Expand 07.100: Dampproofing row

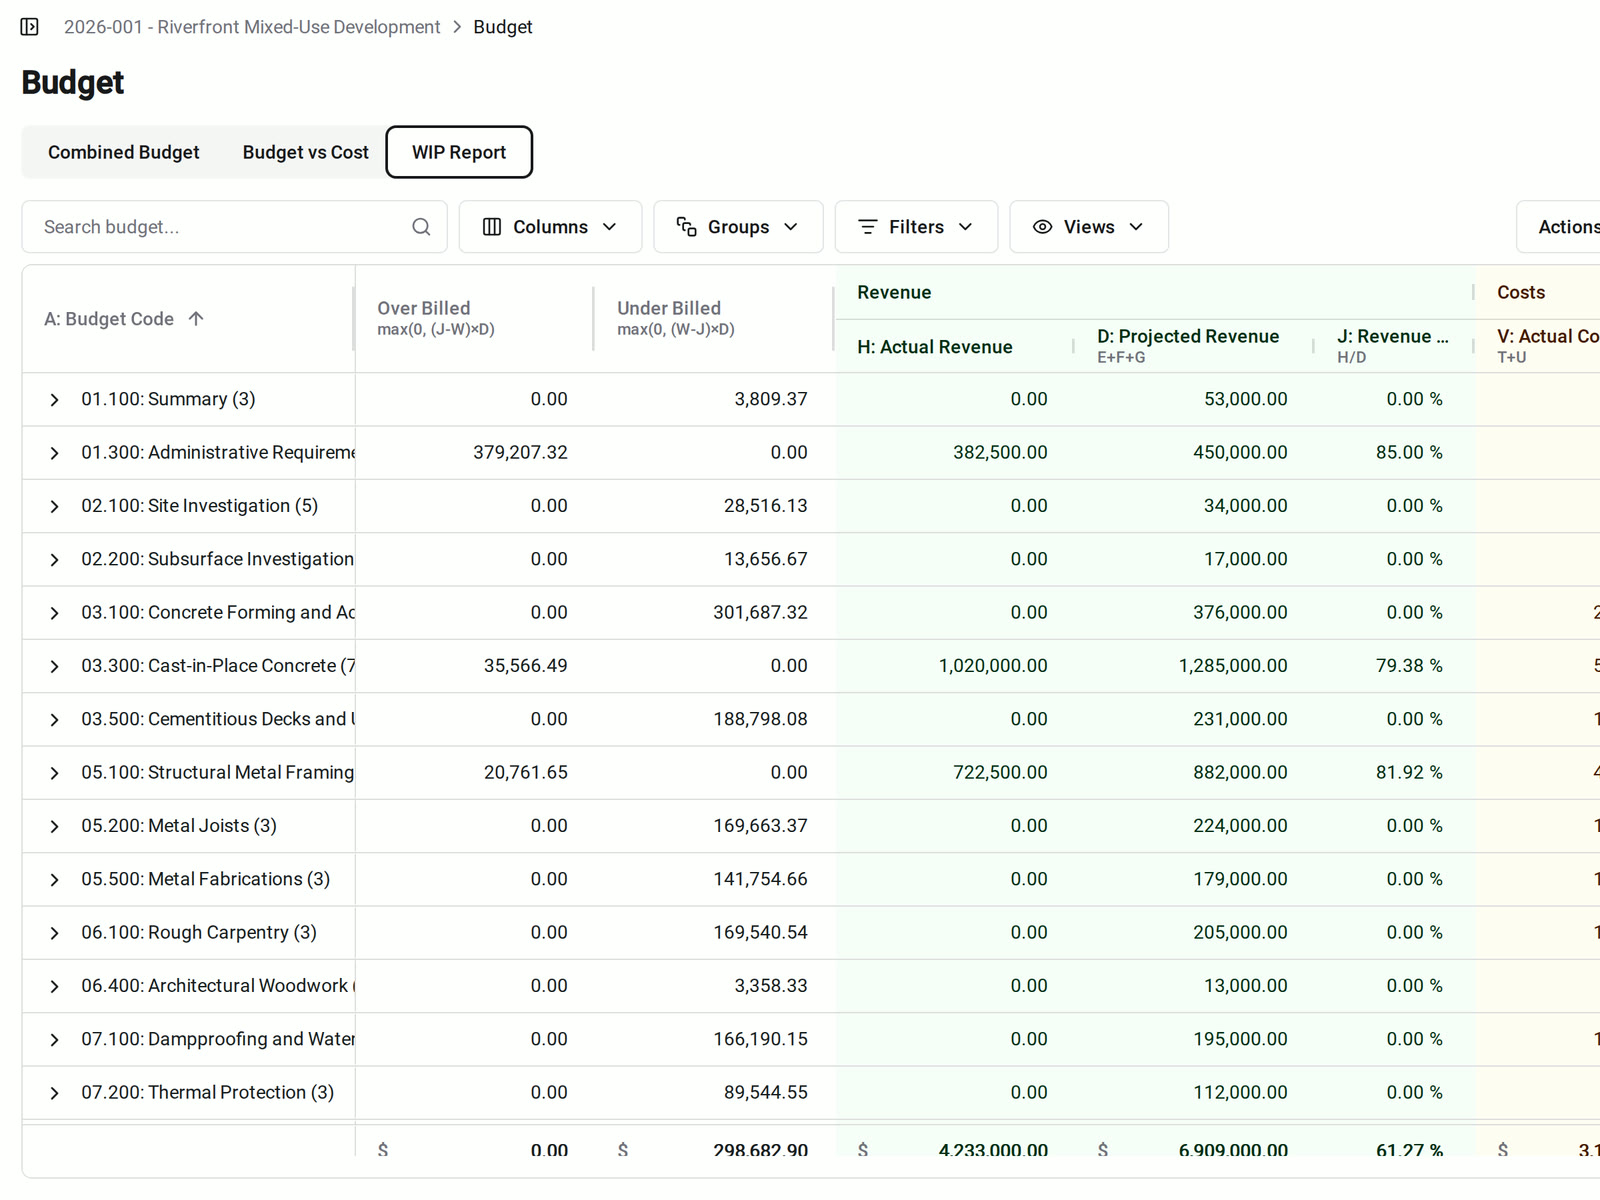pos(54,1040)
